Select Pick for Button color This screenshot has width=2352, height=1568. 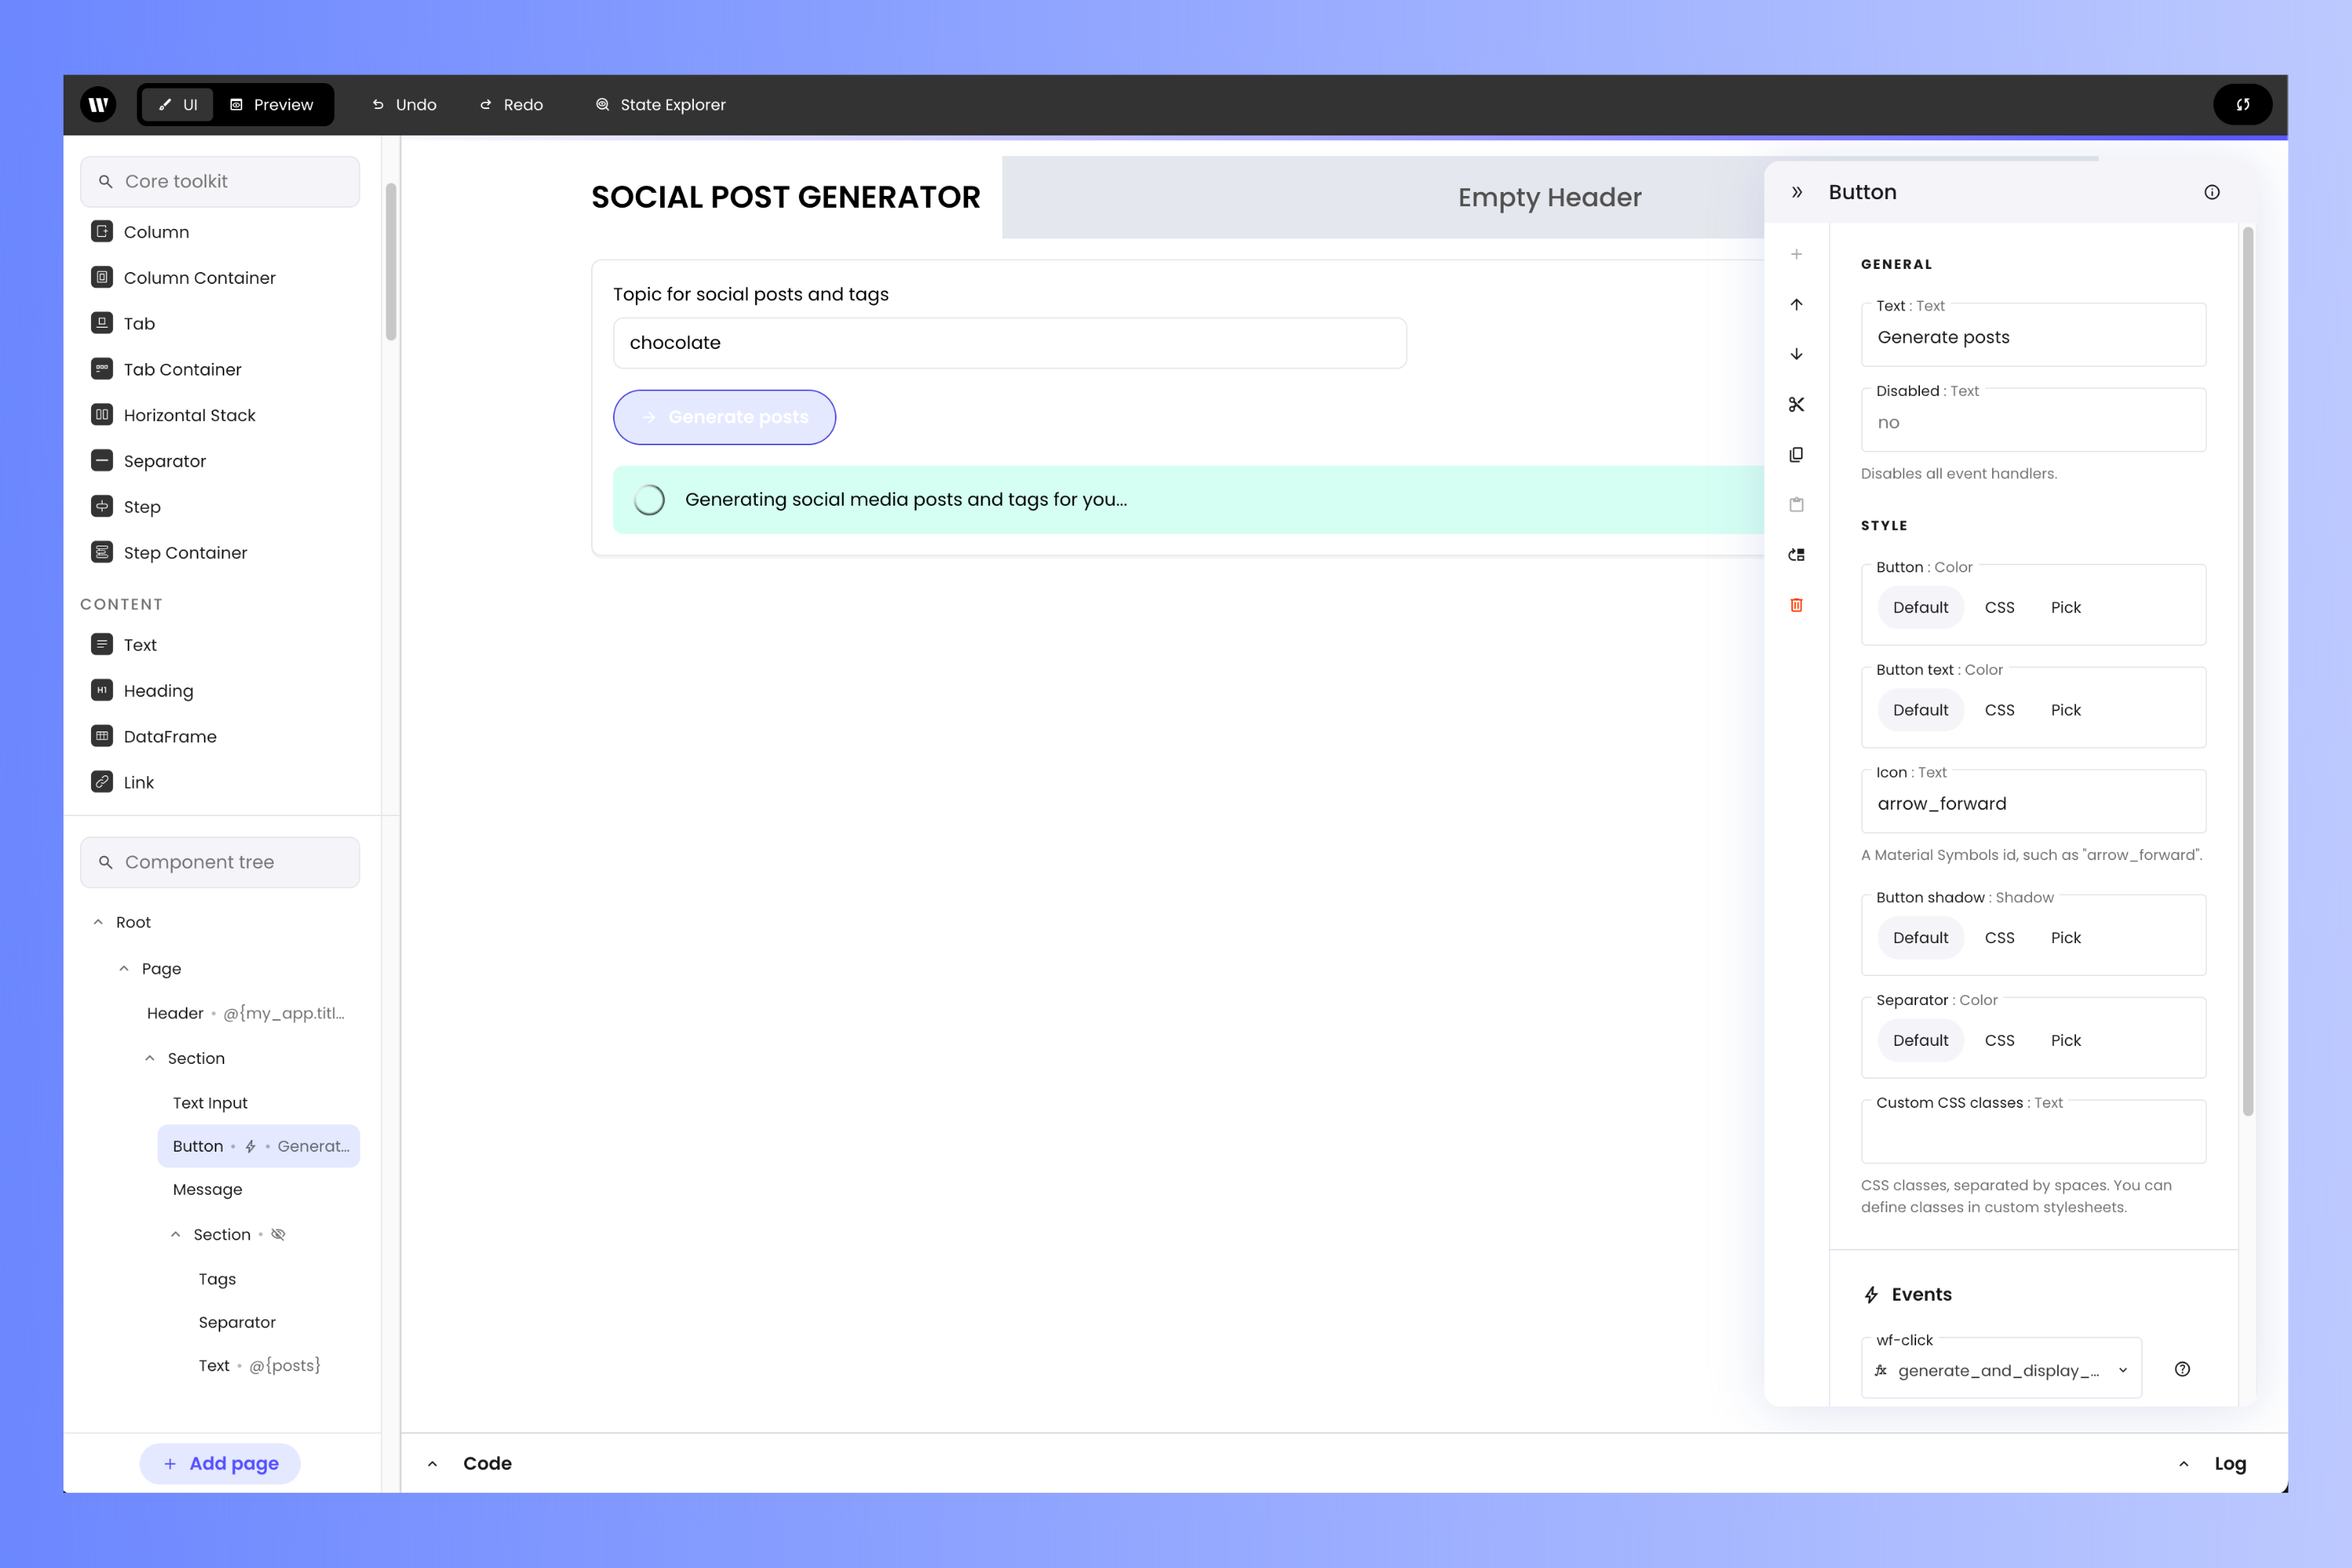(x=2065, y=607)
